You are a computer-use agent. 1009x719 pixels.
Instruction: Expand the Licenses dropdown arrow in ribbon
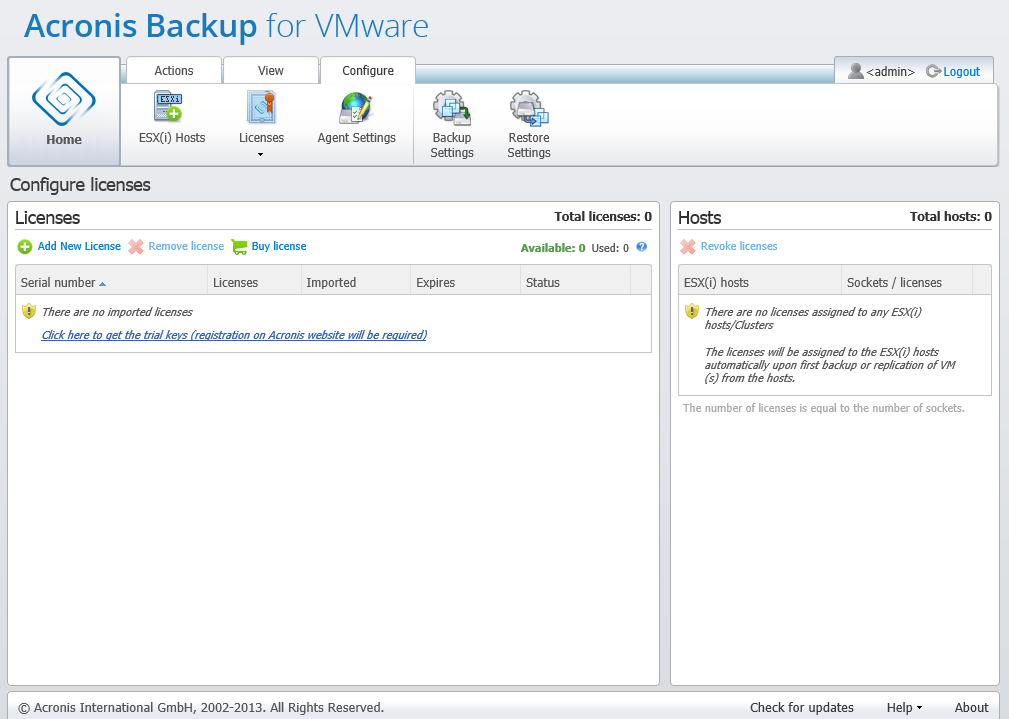261,154
